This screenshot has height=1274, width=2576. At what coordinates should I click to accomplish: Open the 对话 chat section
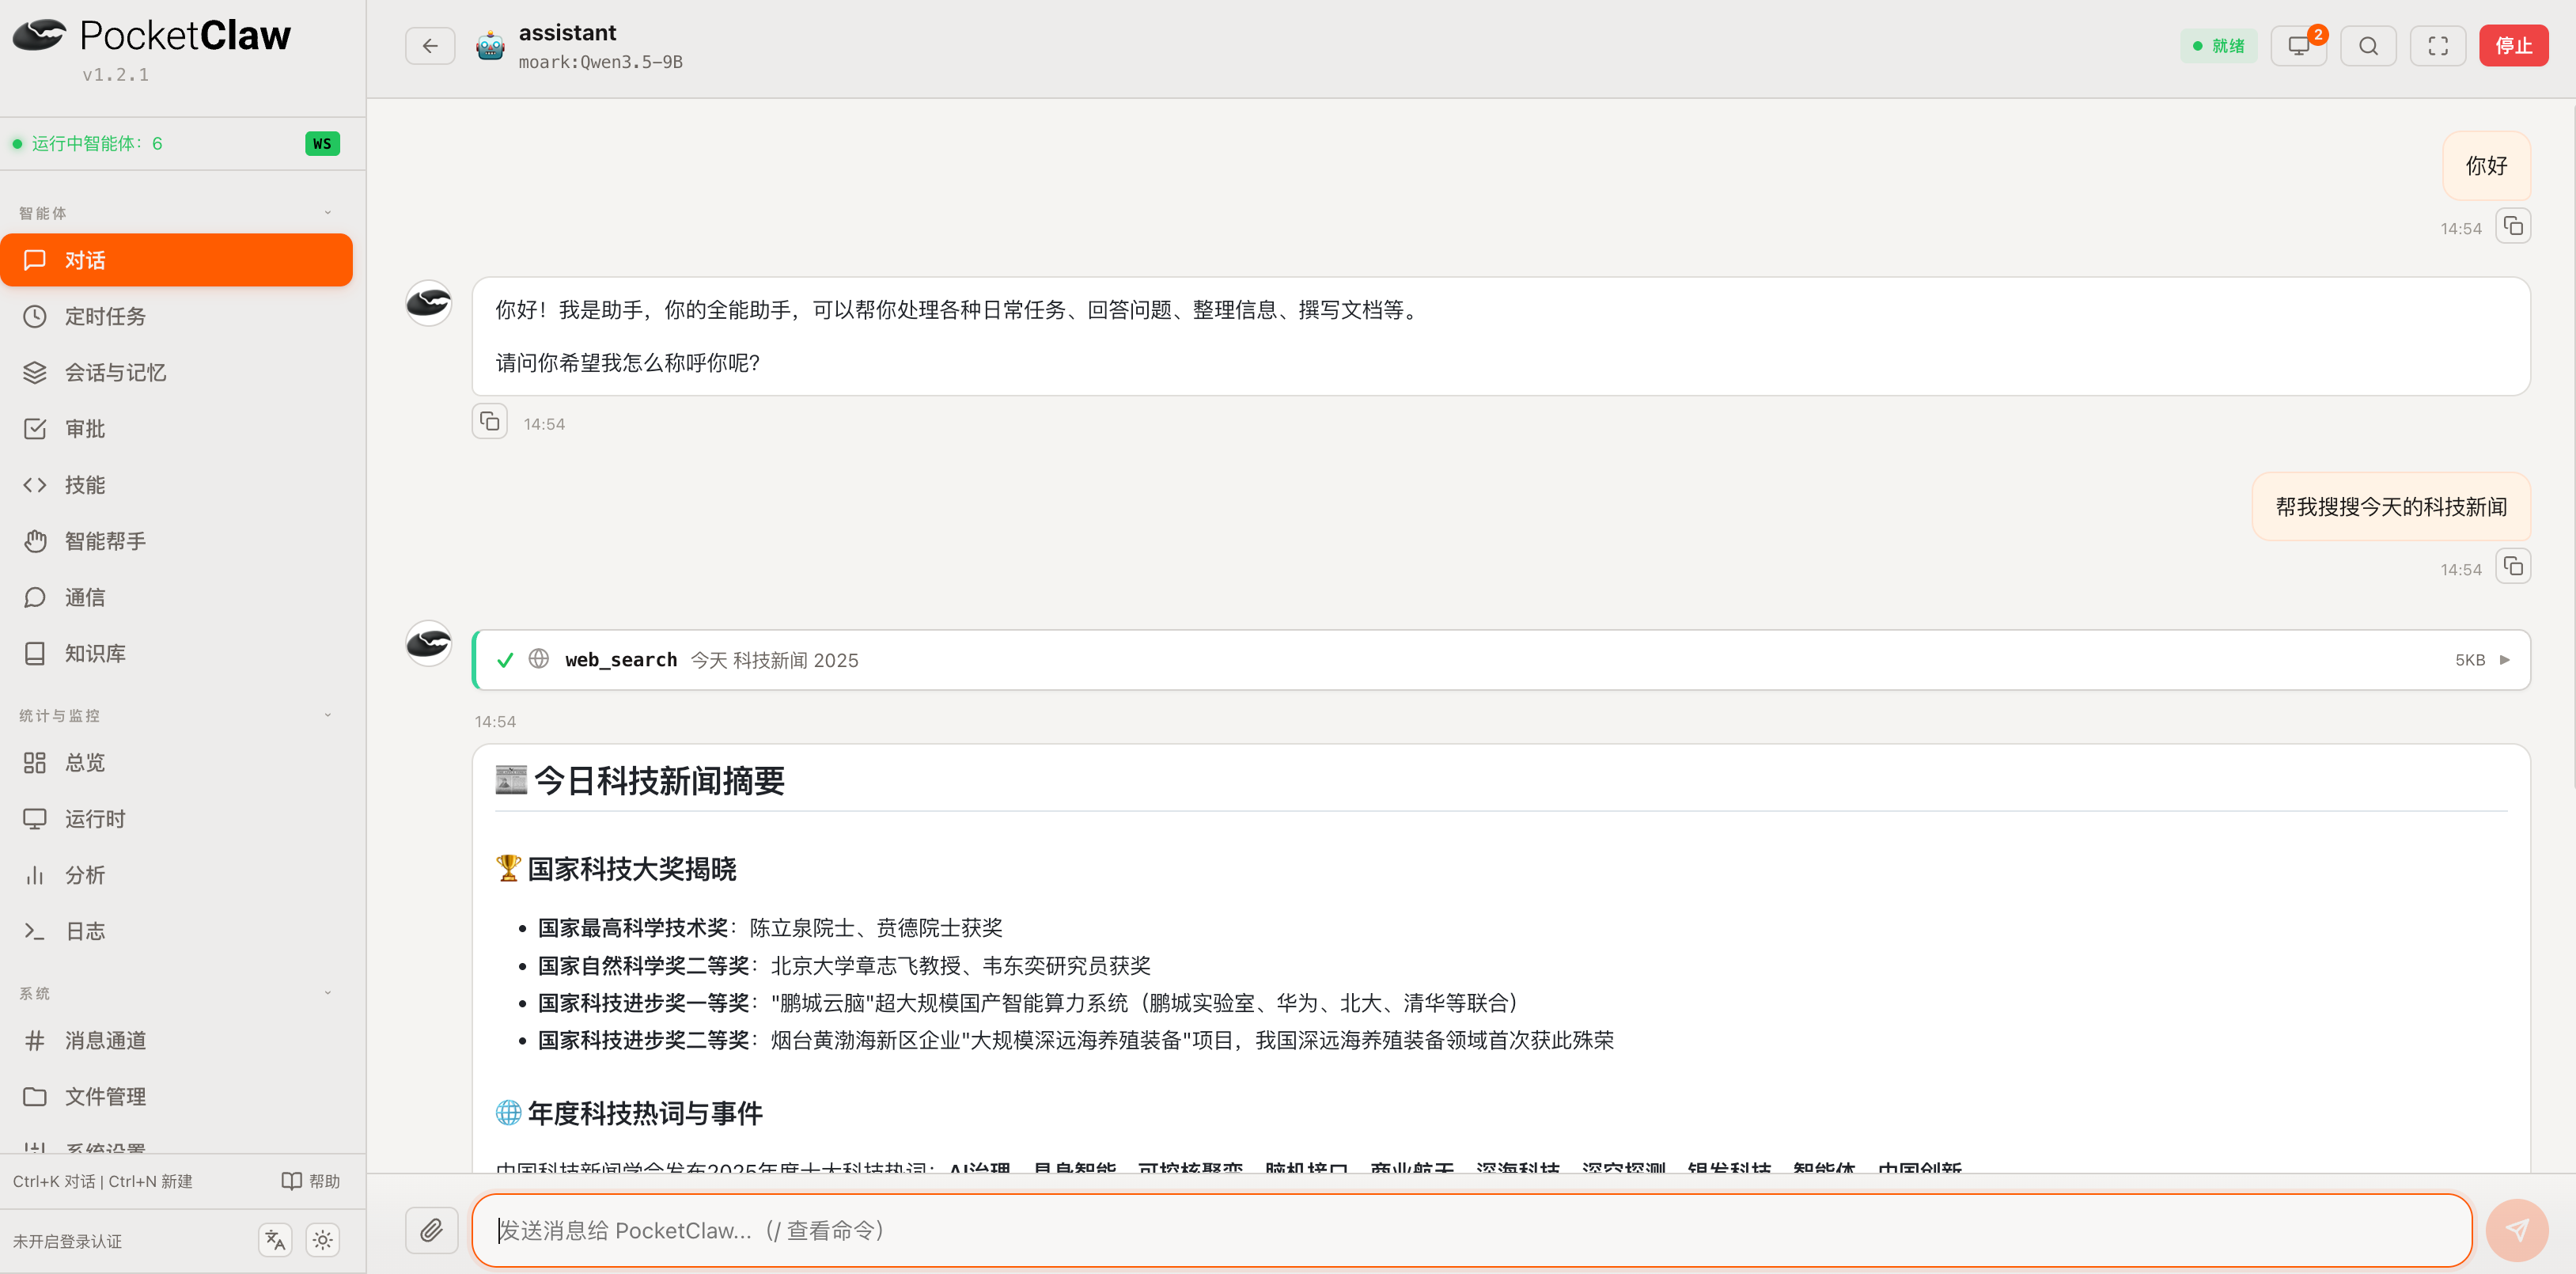[x=176, y=260]
